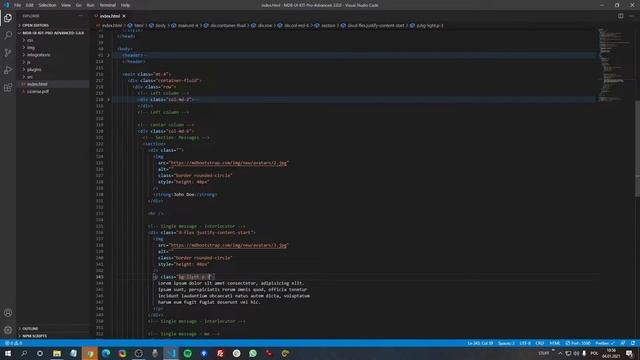Image resolution: width=640 pixels, height=360 pixels.
Task: Open the Go menu
Action: tap(79, 5)
